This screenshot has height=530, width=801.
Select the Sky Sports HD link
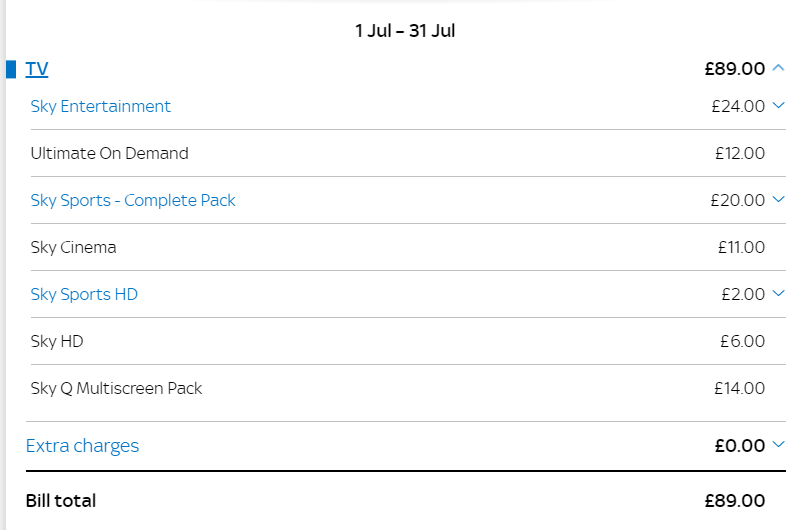[x=84, y=294]
